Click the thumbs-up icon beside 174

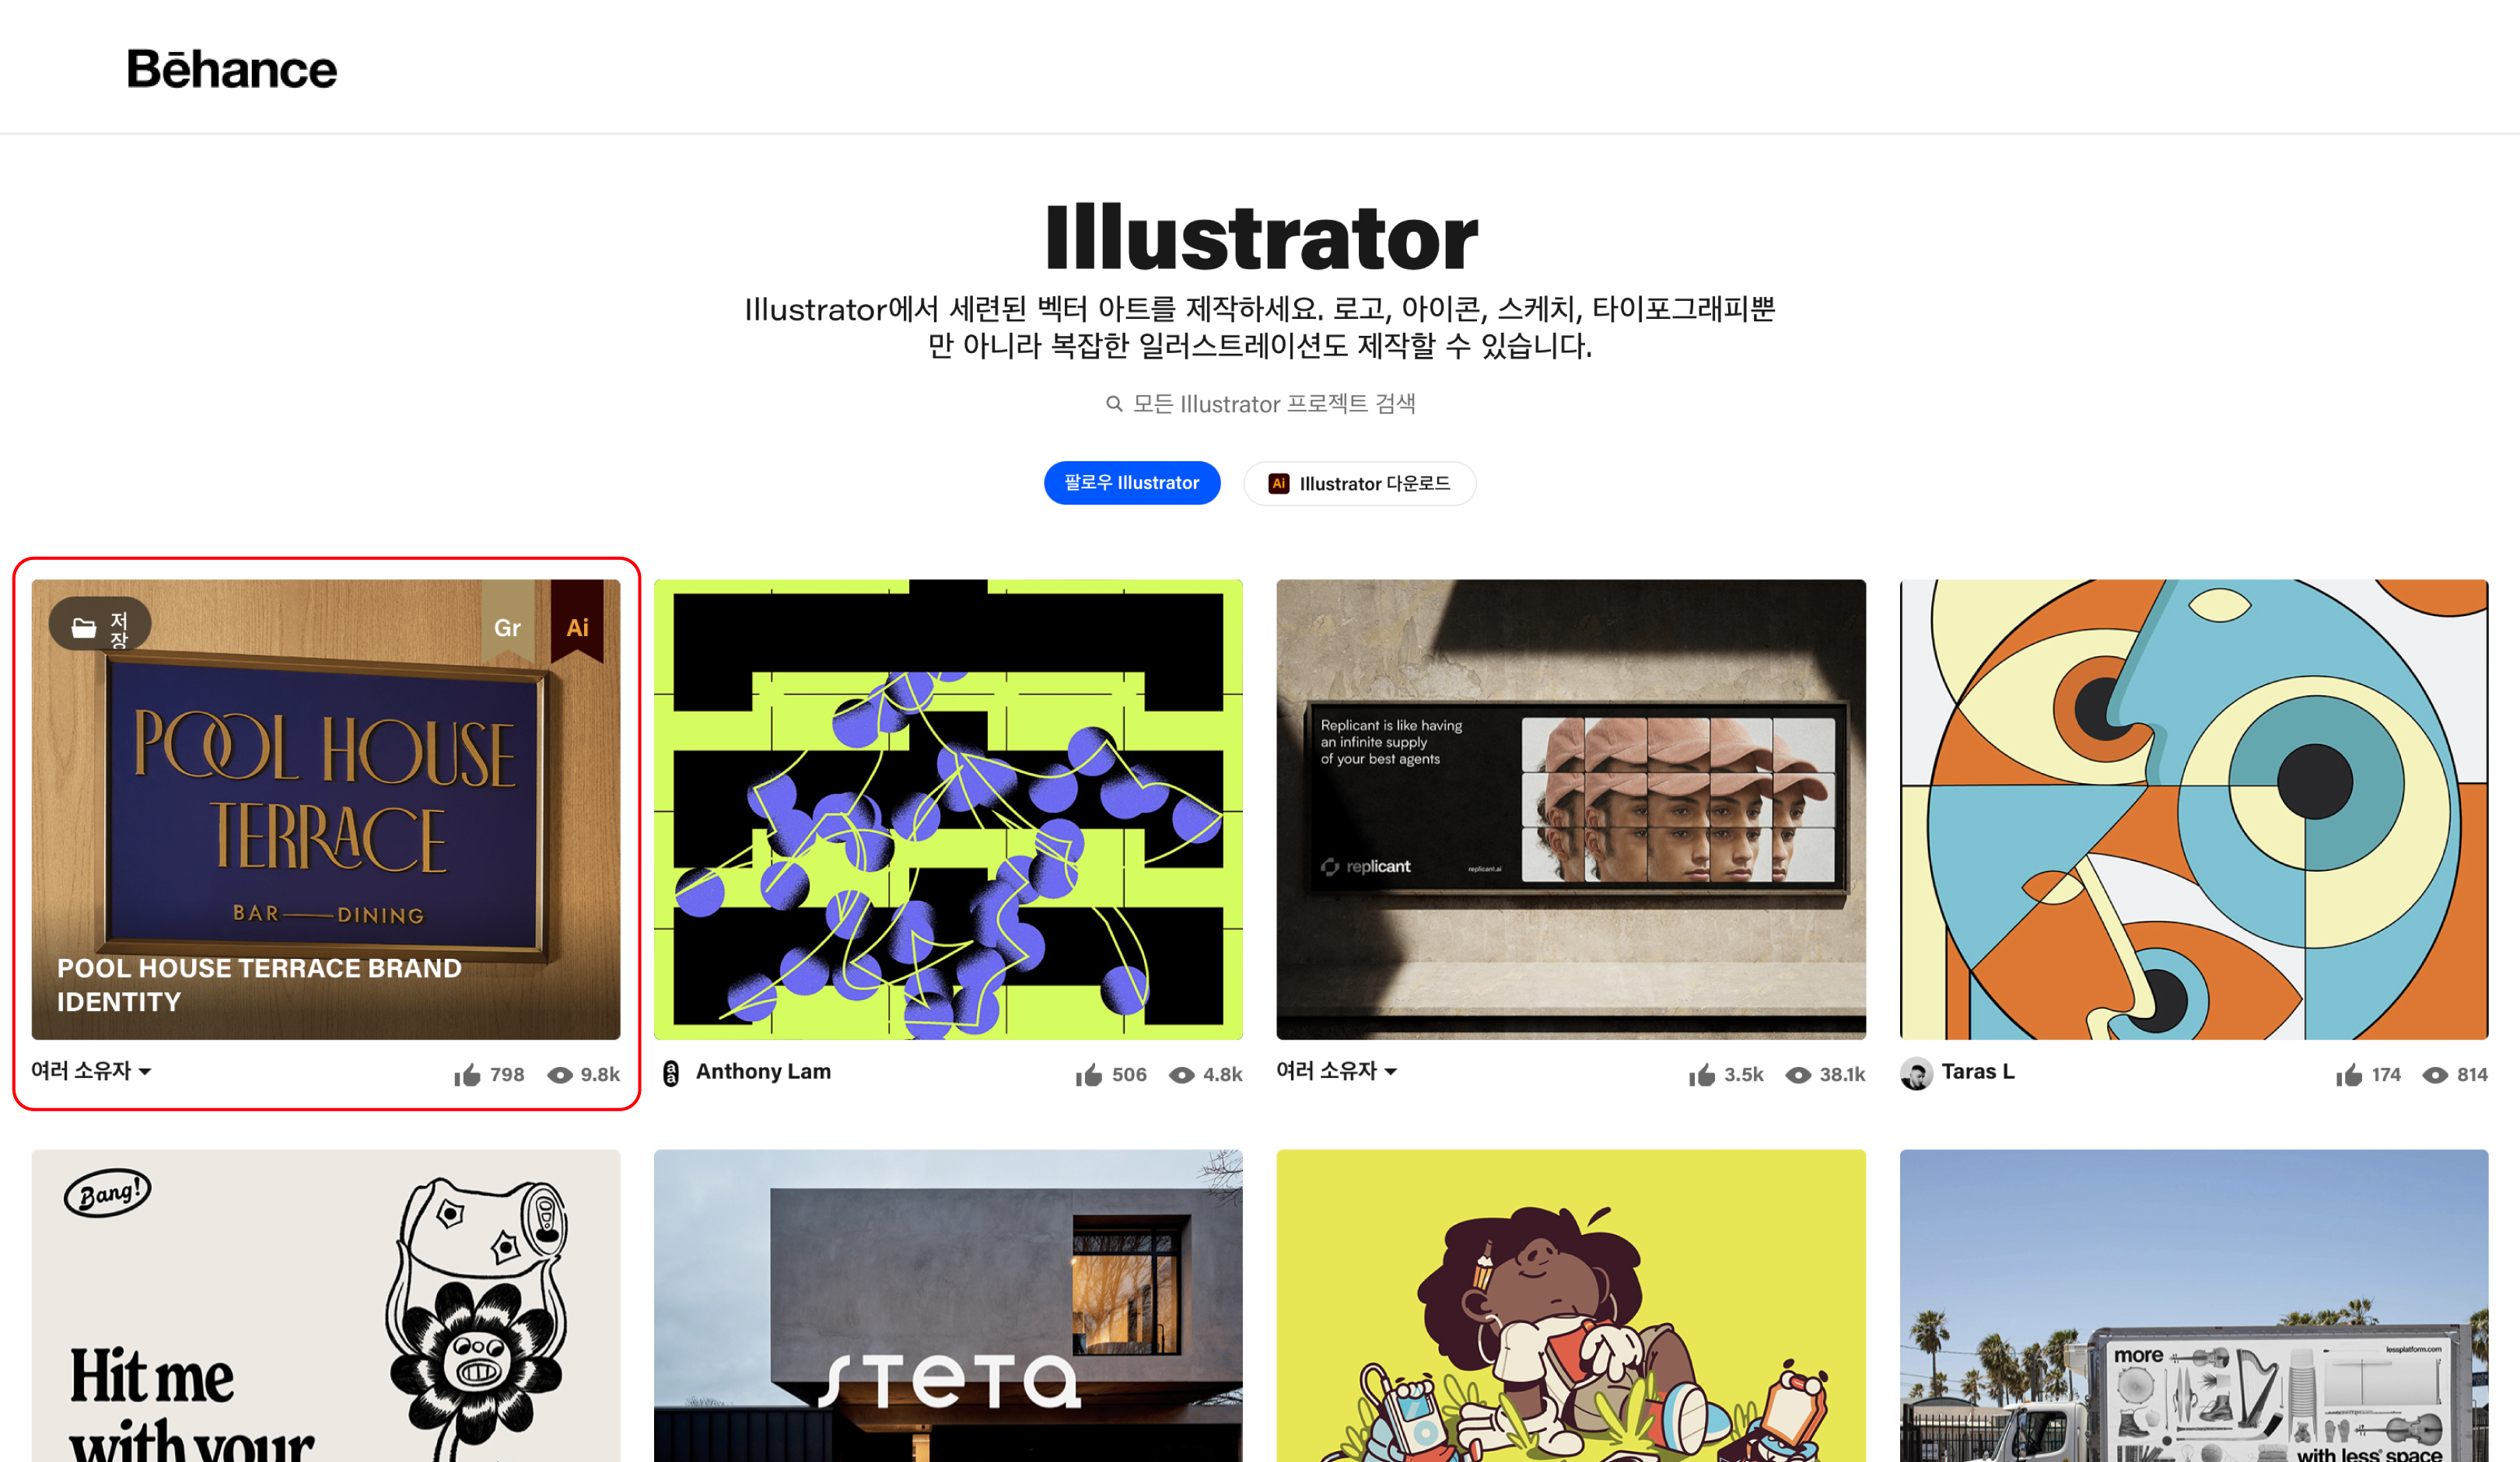tap(2349, 1075)
